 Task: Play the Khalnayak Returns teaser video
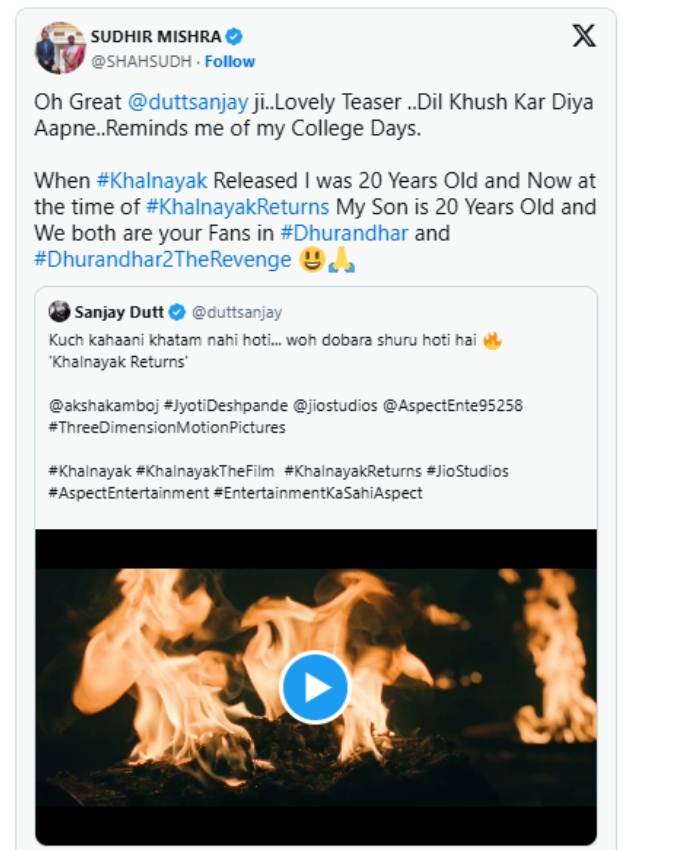pos(315,687)
